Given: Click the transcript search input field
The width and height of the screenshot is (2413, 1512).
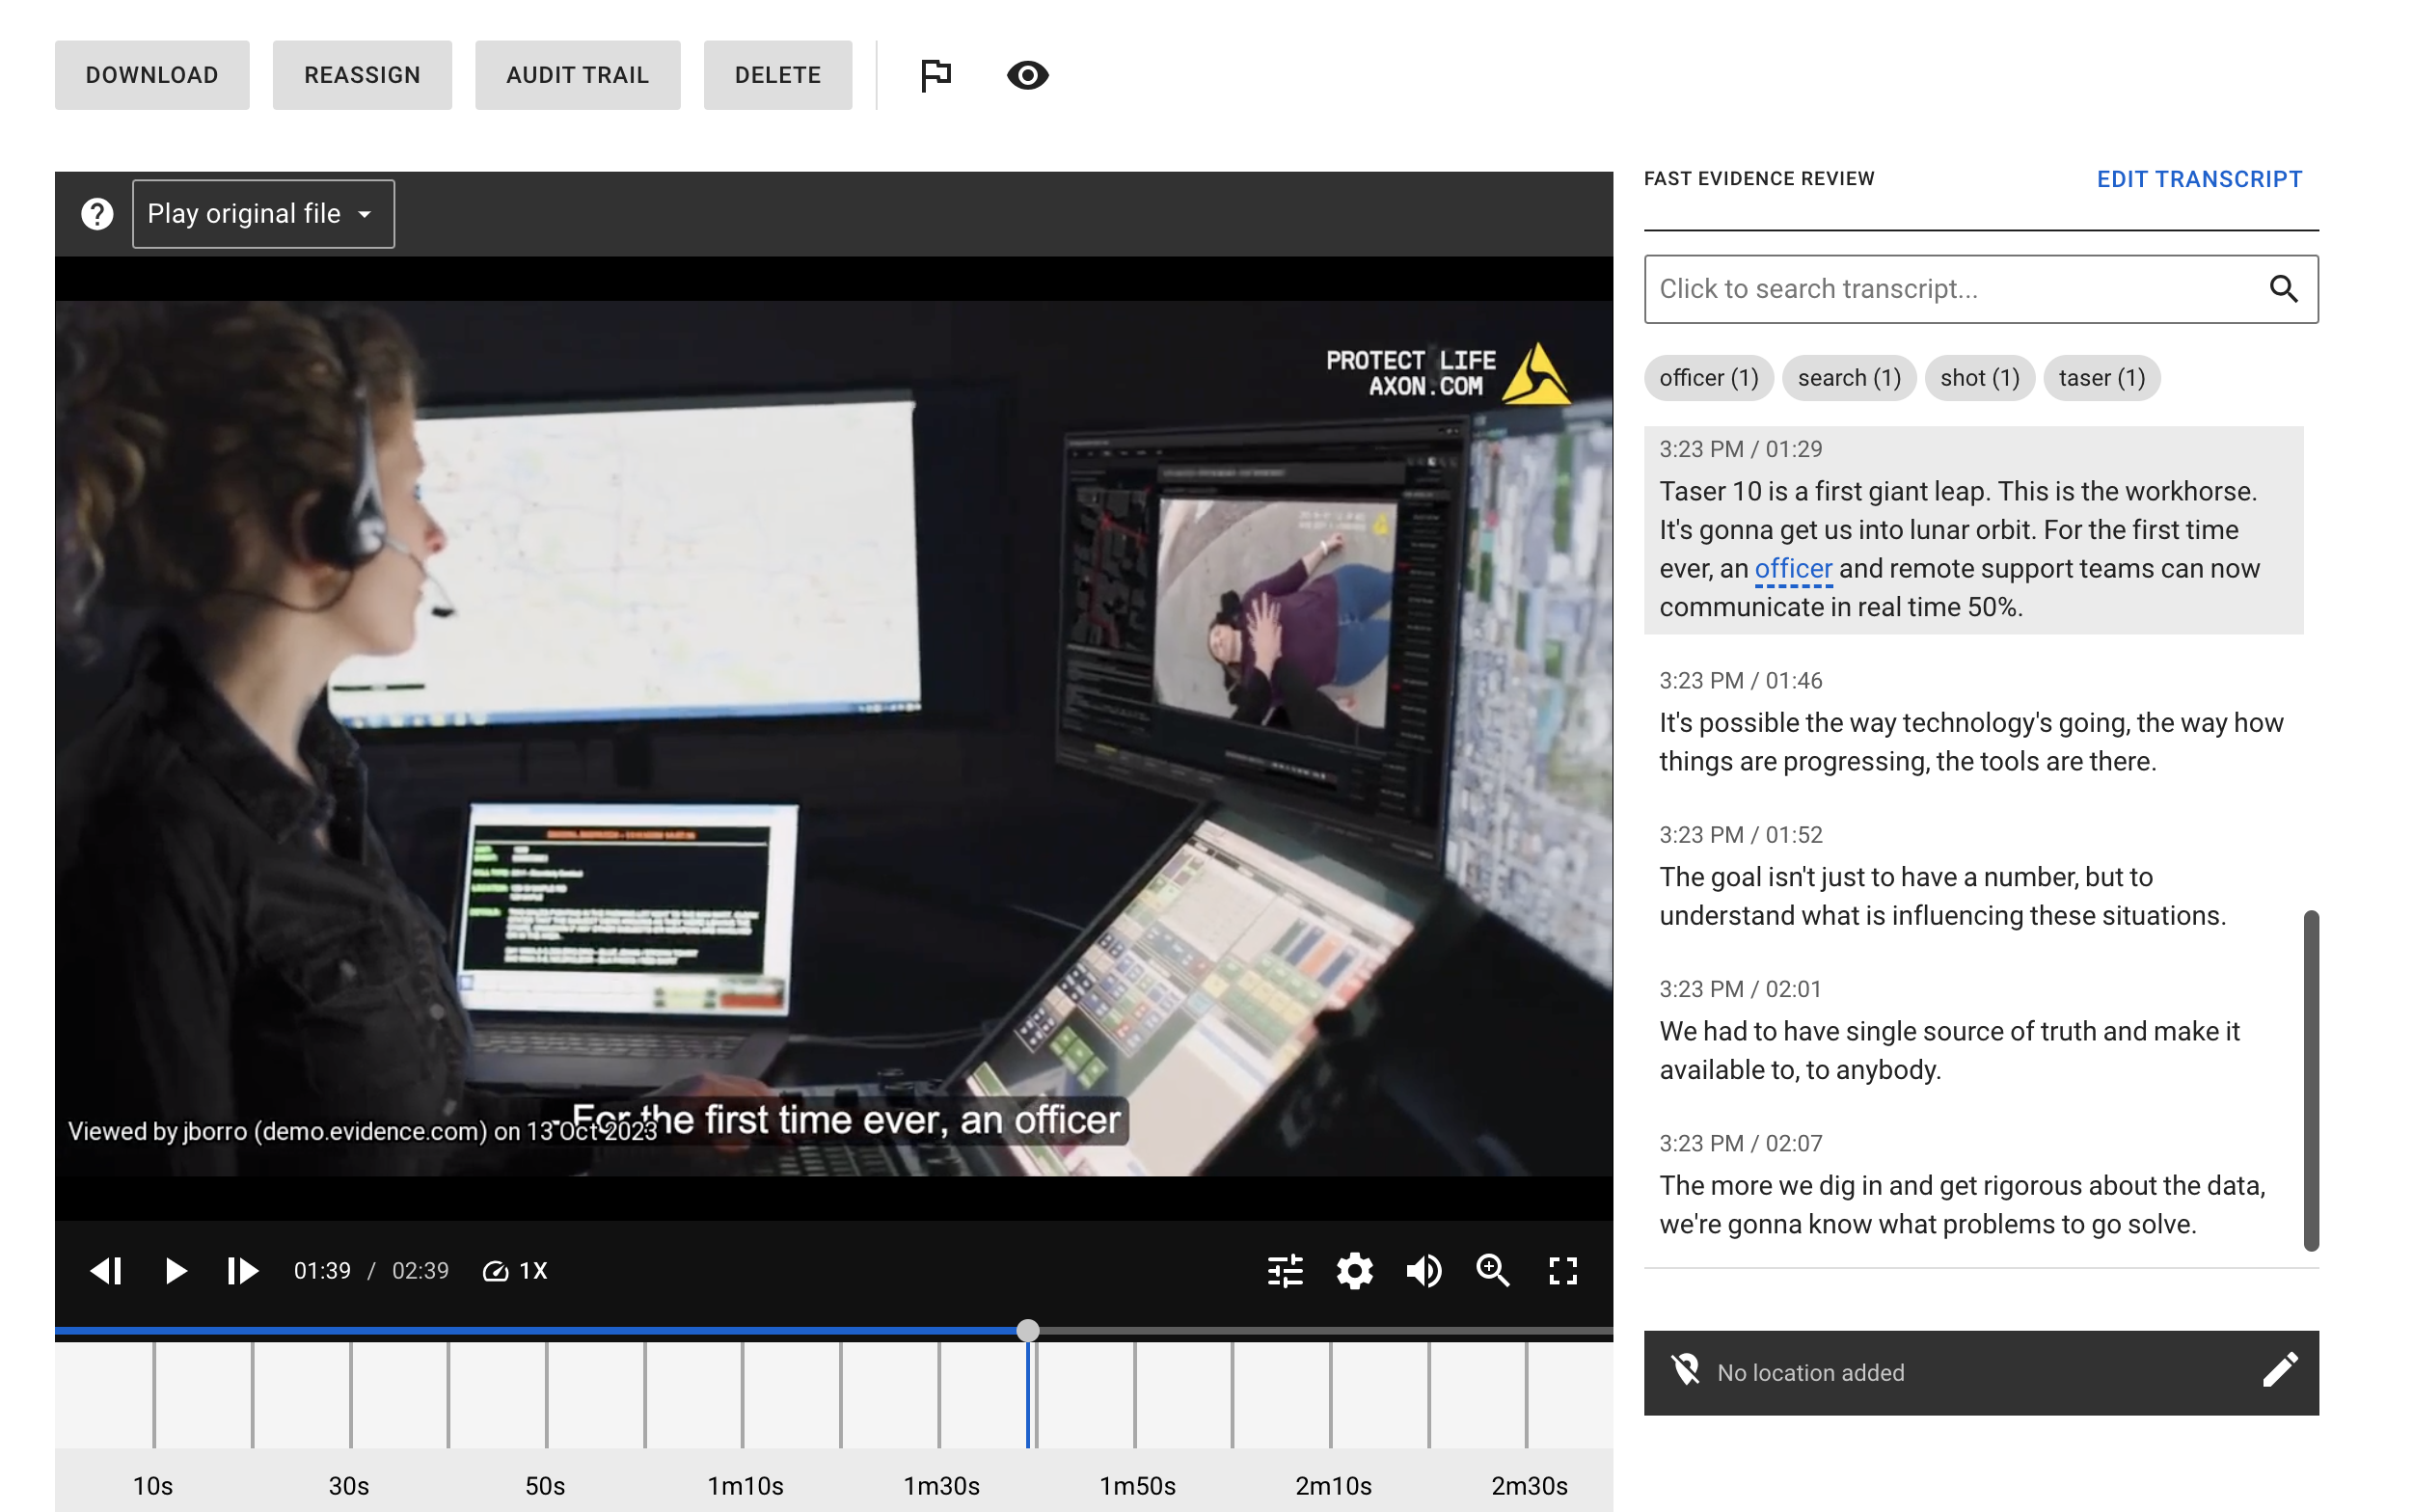Looking at the screenshot, I should pos(1950,289).
